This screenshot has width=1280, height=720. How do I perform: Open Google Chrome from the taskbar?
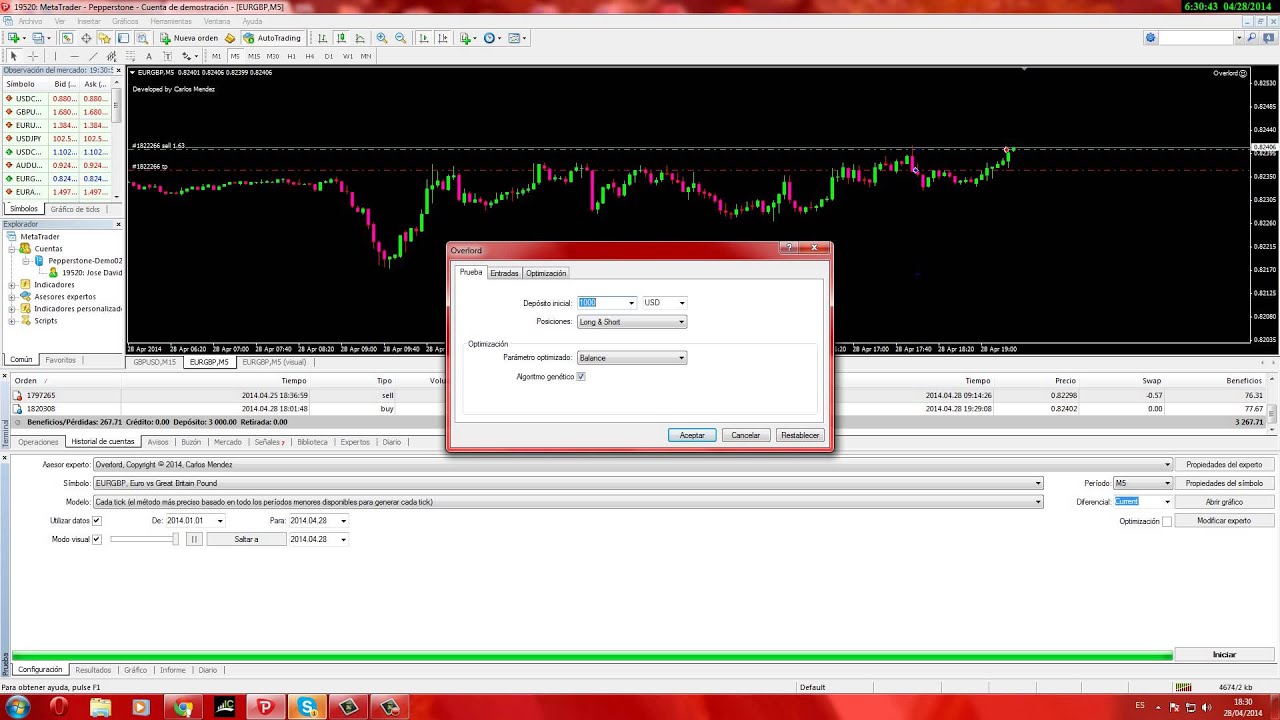182,707
